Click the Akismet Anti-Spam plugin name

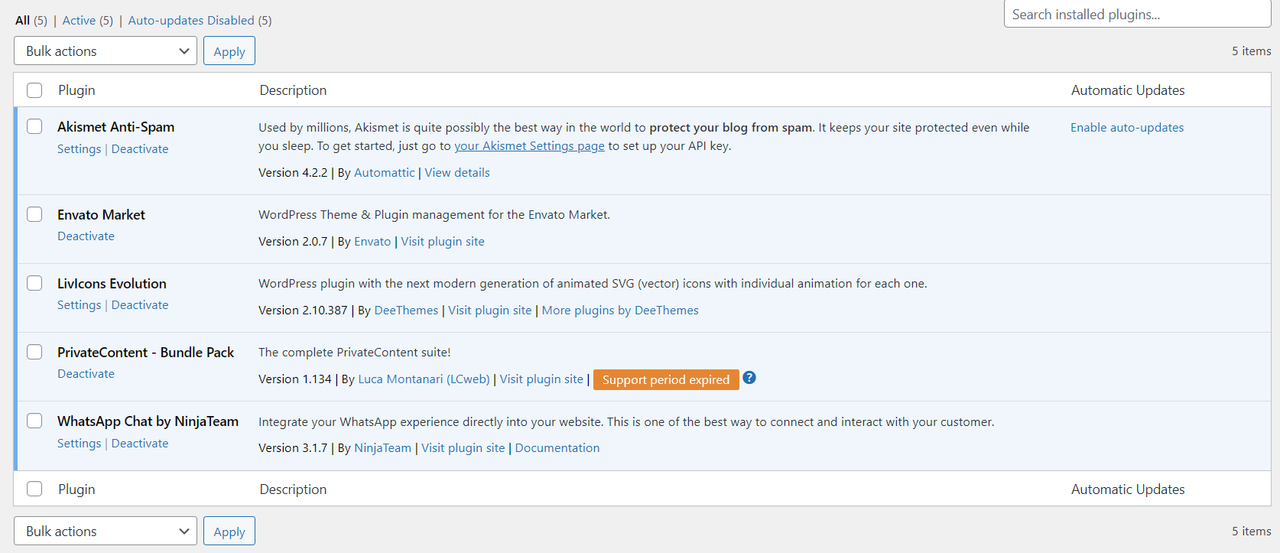coord(116,127)
